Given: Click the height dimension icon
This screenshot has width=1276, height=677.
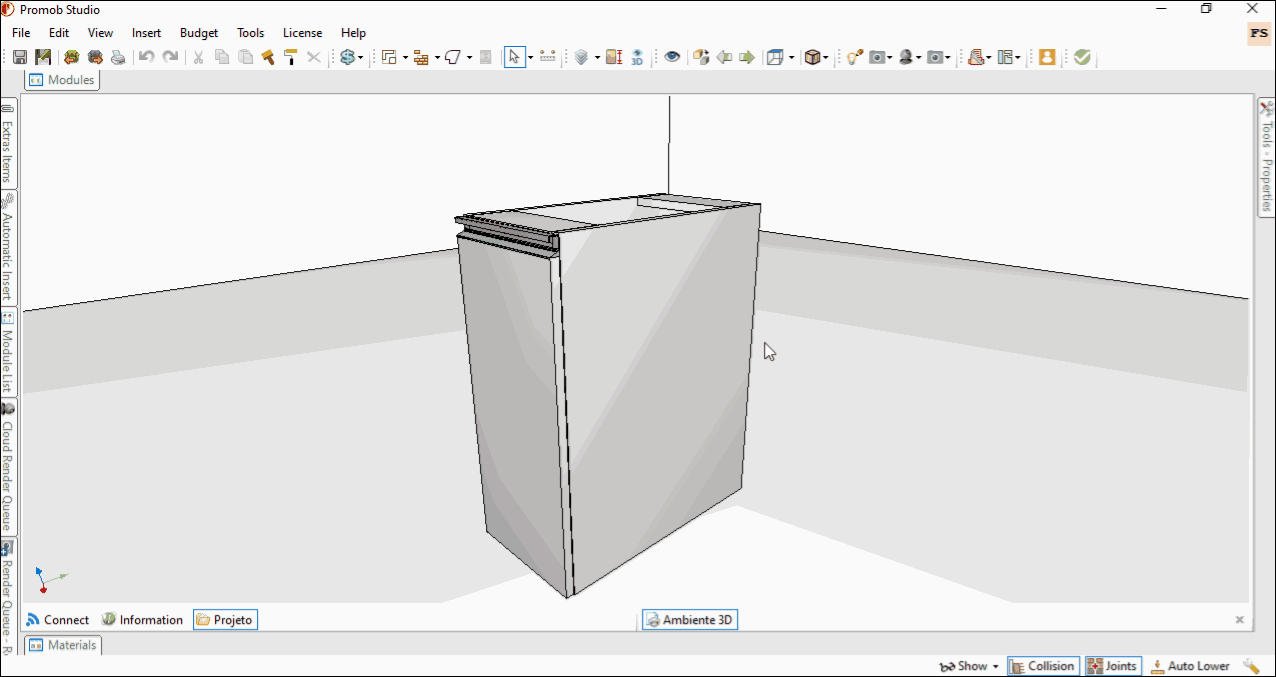Looking at the screenshot, I should coord(614,57).
